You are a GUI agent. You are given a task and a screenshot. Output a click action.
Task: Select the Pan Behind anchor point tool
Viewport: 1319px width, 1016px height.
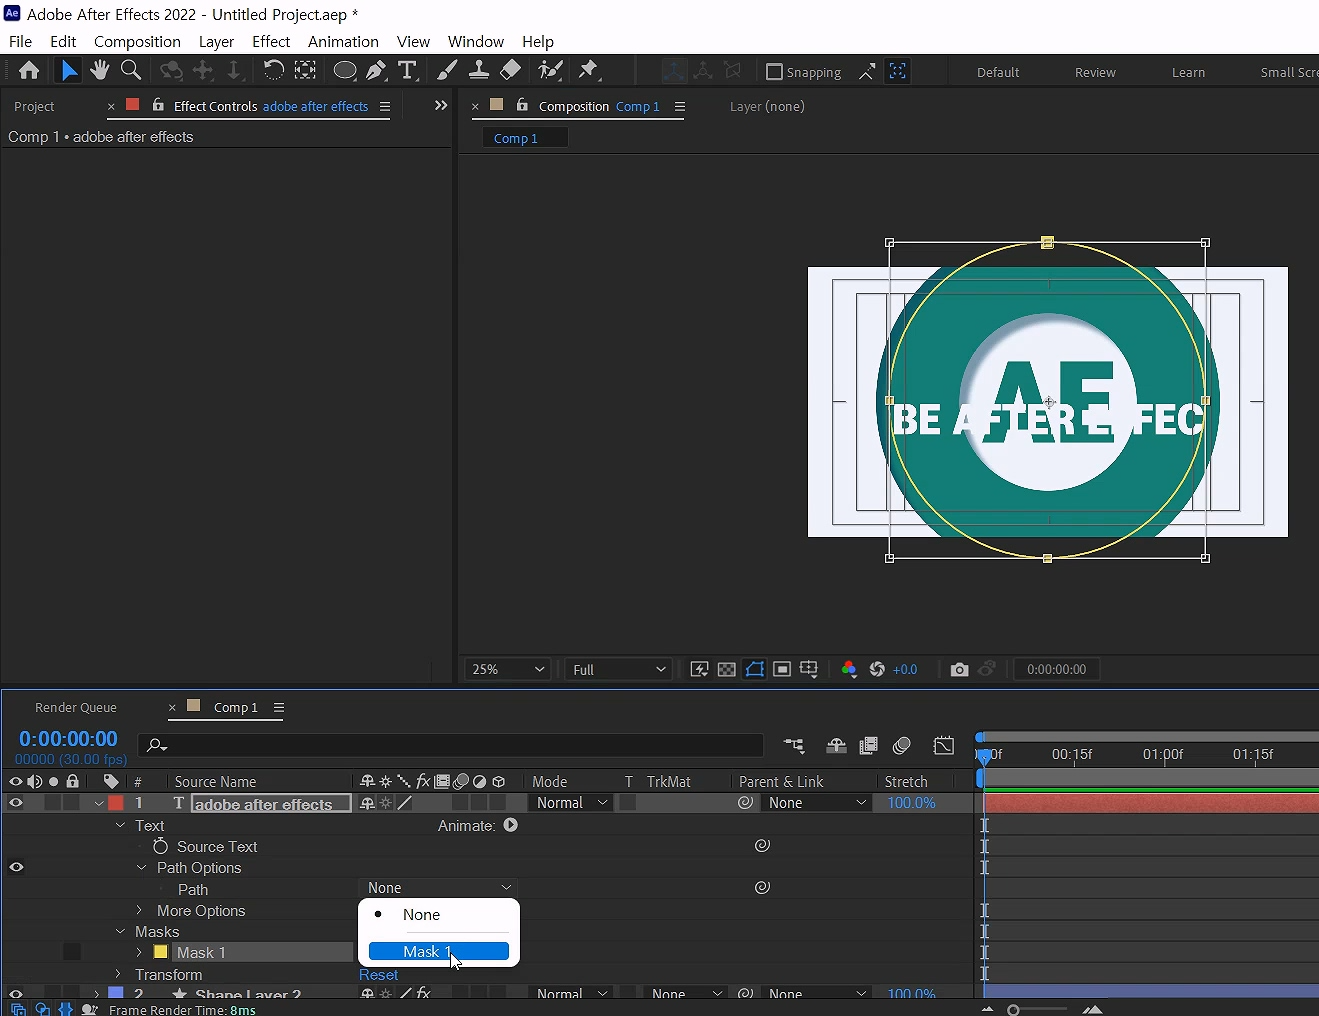point(305,70)
